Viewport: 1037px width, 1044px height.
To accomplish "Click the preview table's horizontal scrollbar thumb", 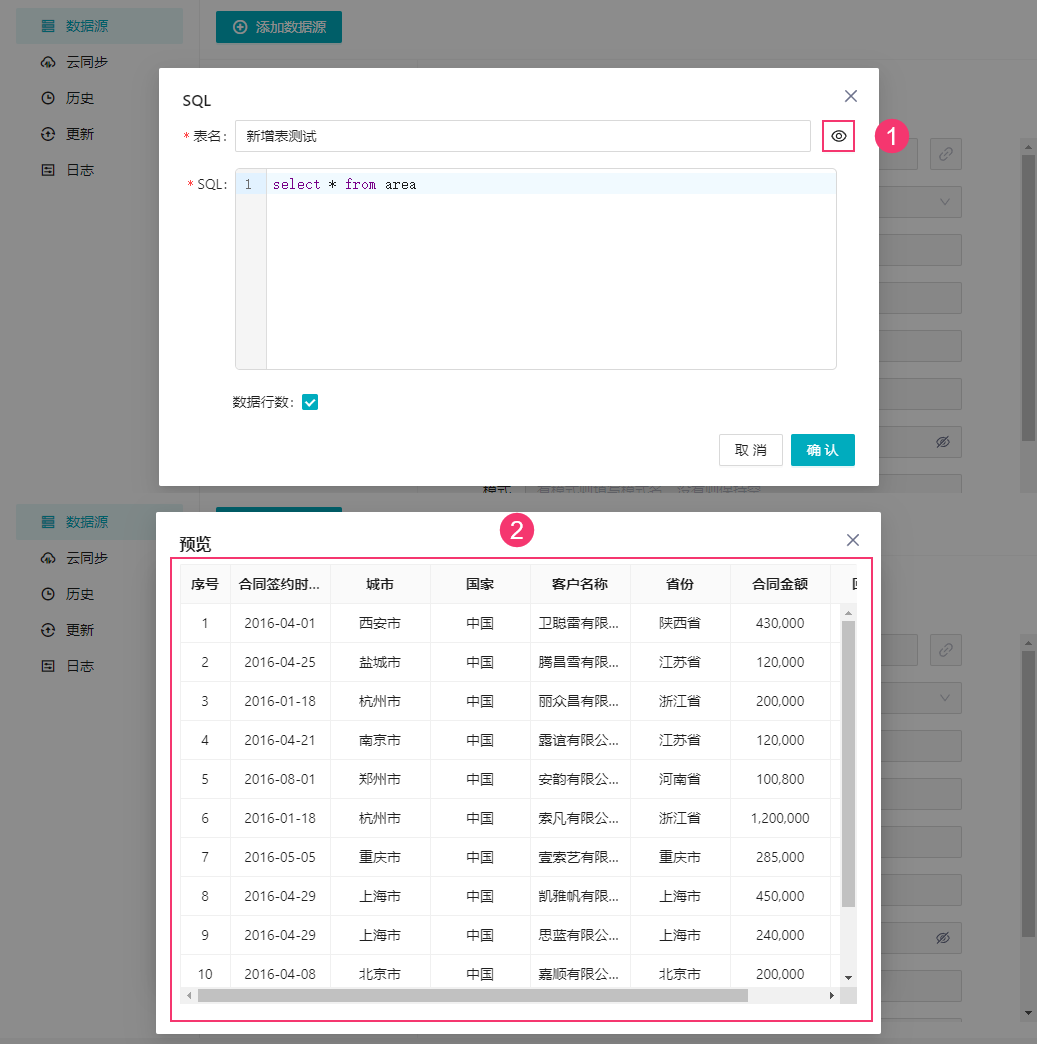I will pyautogui.click(x=473, y=995).
